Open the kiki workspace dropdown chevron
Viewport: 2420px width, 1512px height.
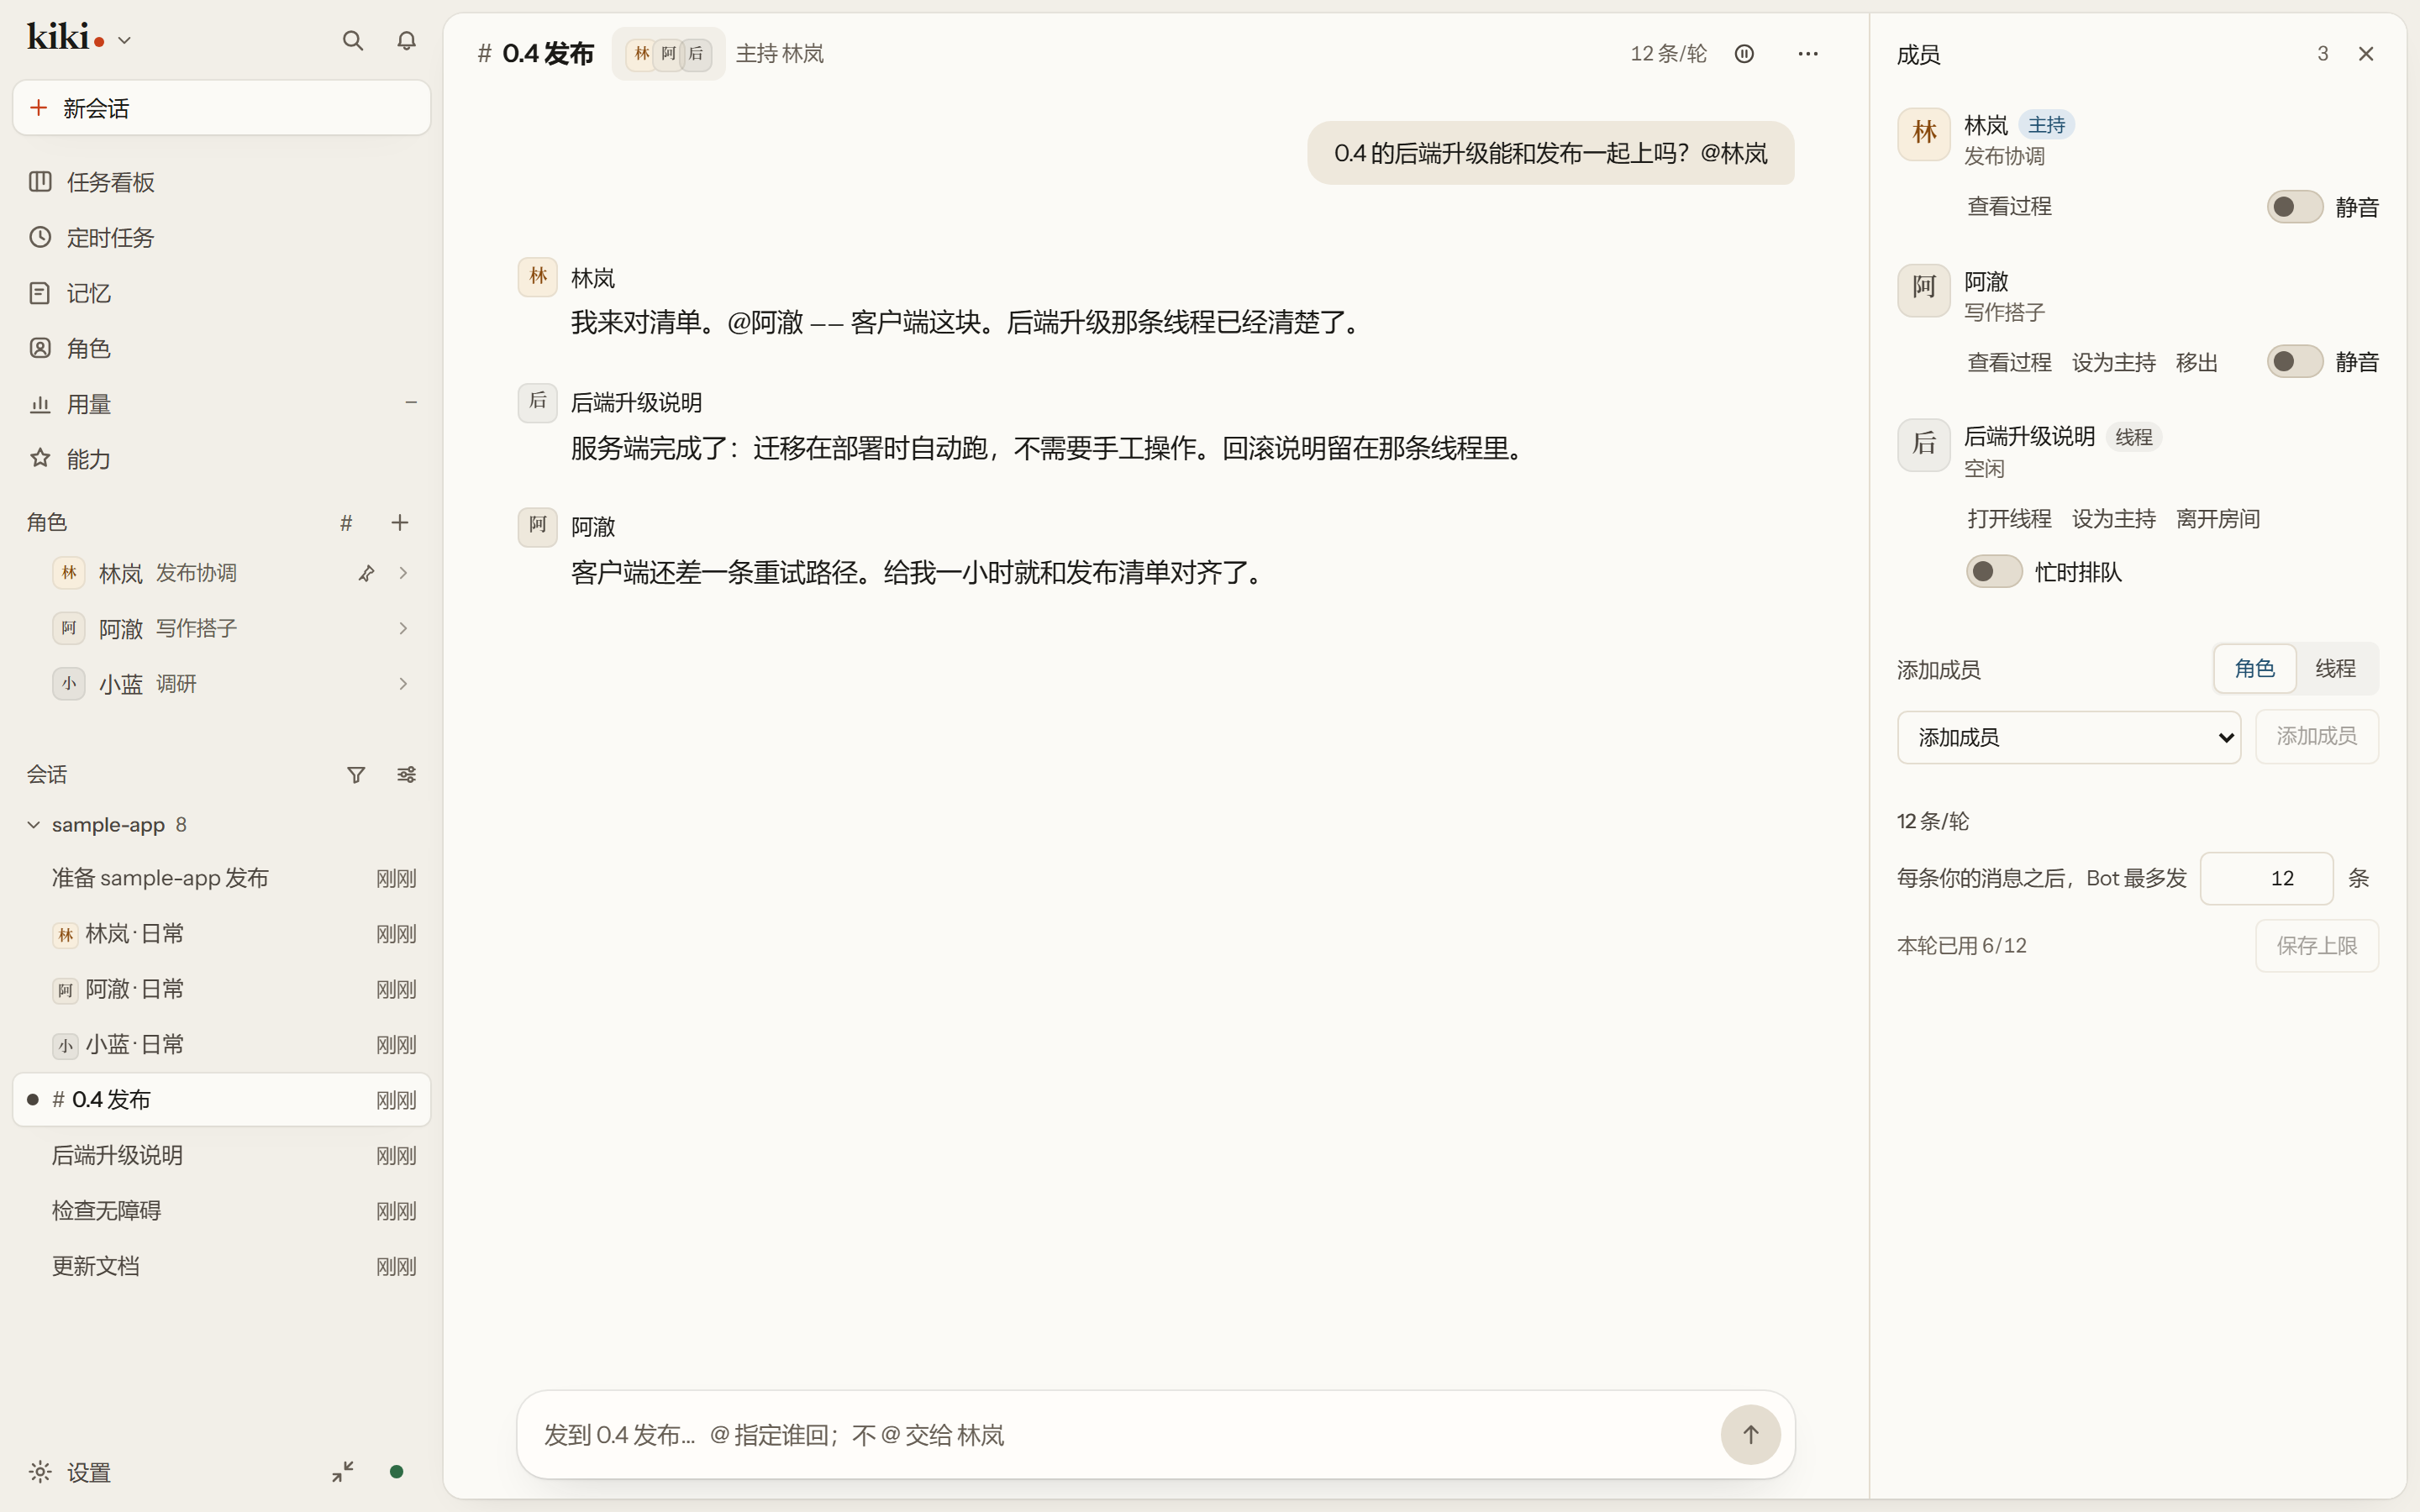tap(124, 41)
